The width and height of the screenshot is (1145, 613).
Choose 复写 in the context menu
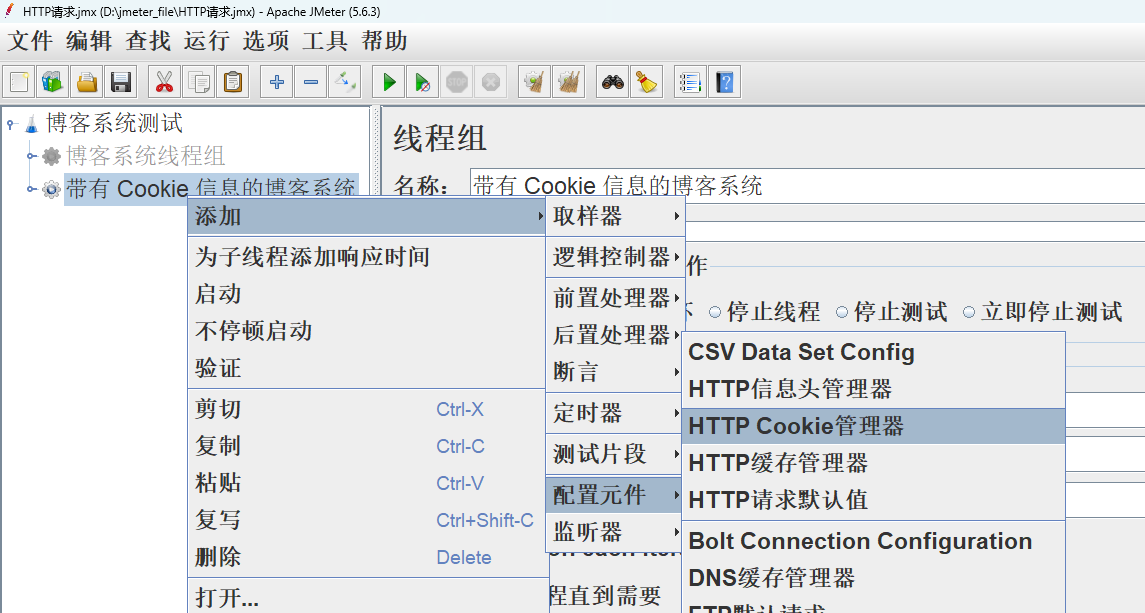click(x=367, y=520)
